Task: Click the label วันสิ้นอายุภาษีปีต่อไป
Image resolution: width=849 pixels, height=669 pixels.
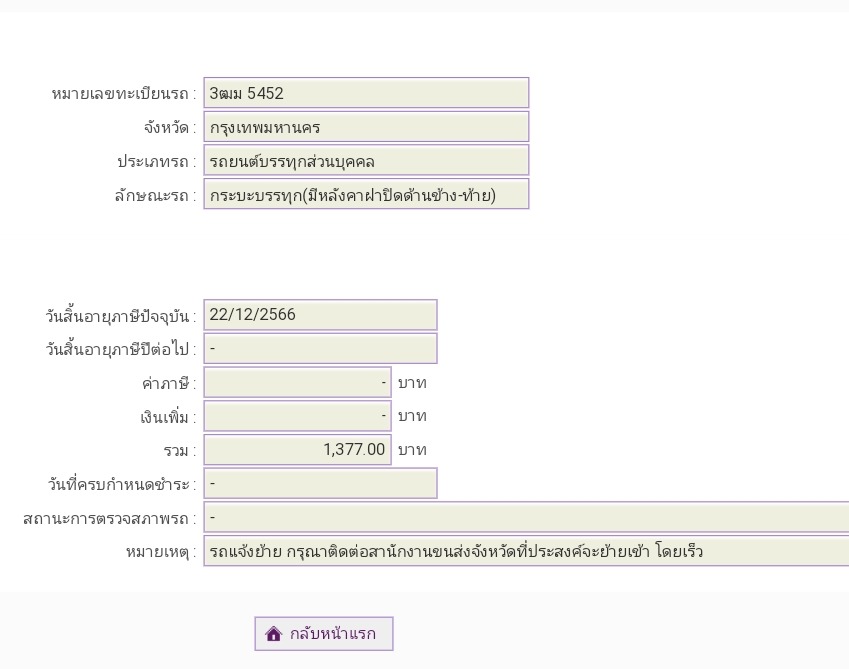Action: point(120,350)
